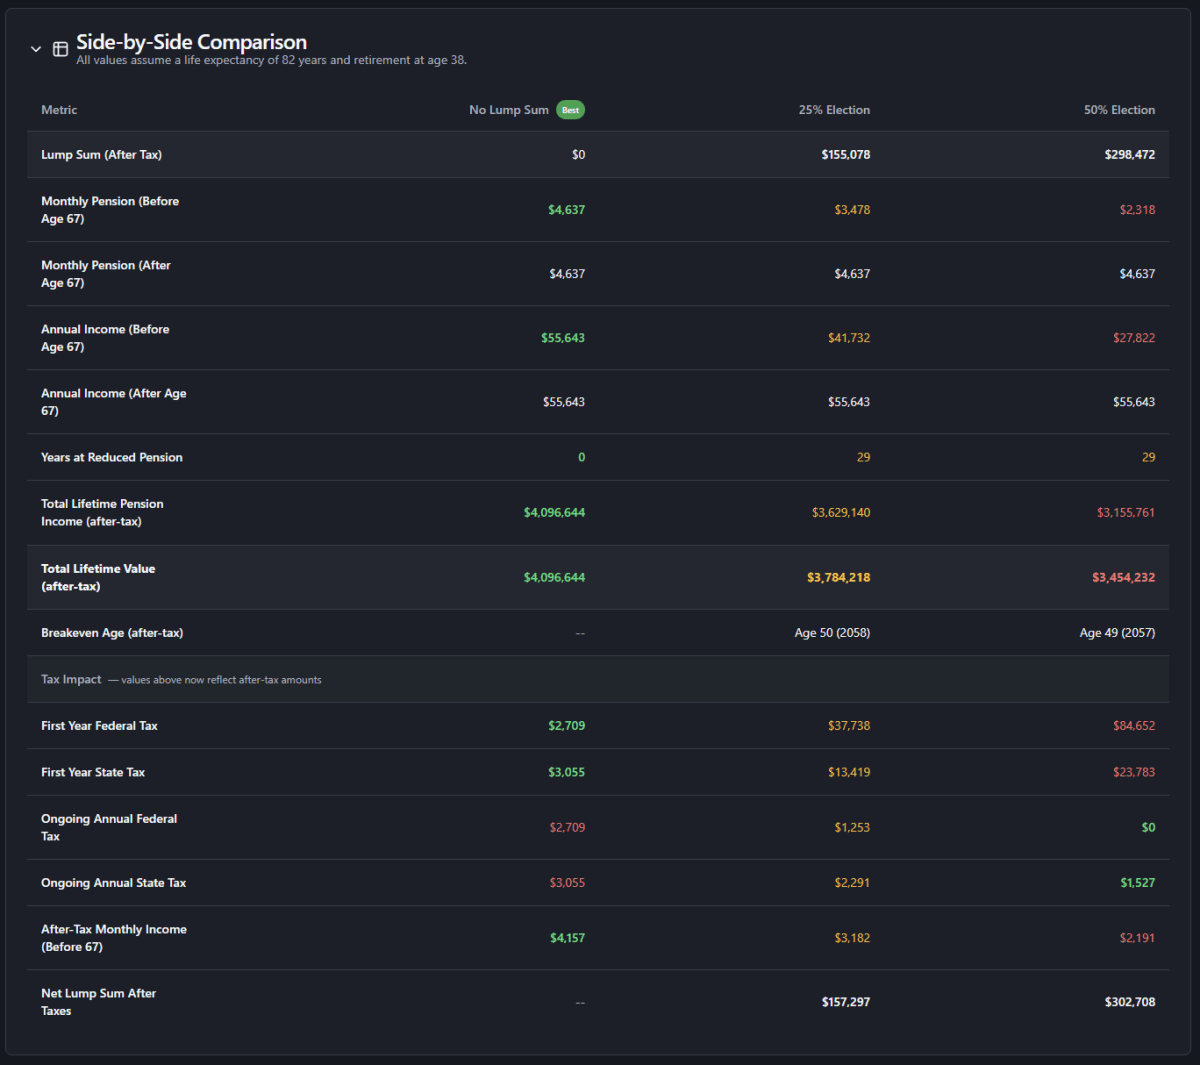Viewport: 1200px width, 1065px height.
Task: Select the $155,078 lump sum value
Action: click(845, 155)
